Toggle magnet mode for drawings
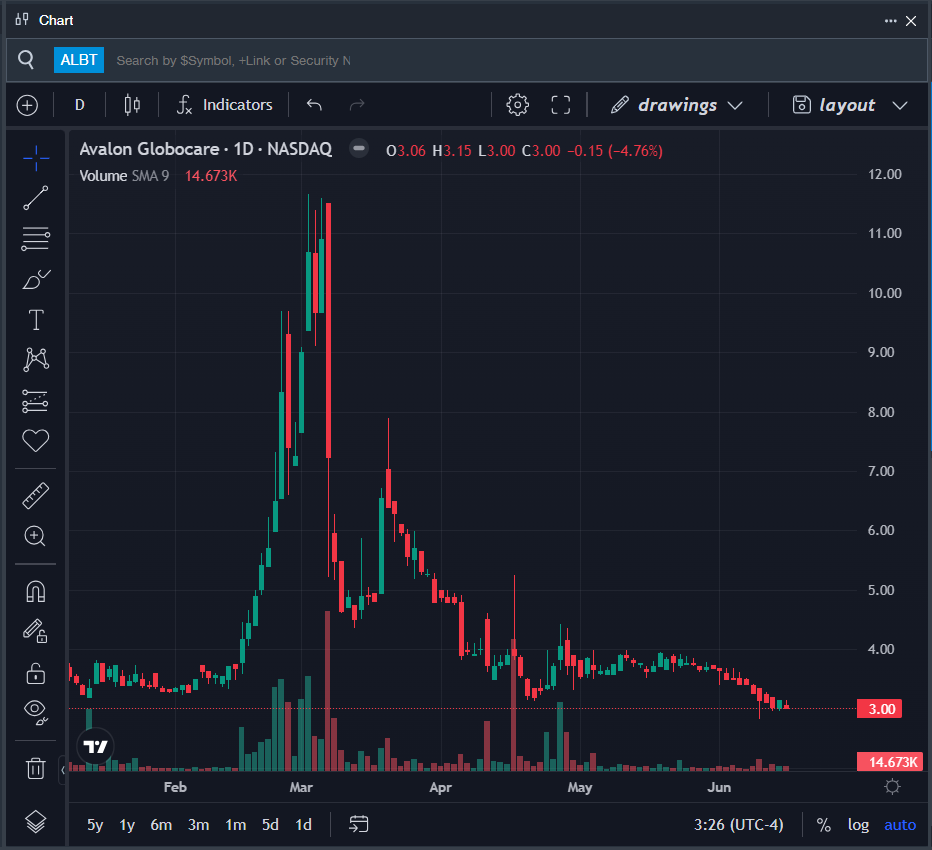Viewport: 932px width, 850px height. (x=36, y=591)
